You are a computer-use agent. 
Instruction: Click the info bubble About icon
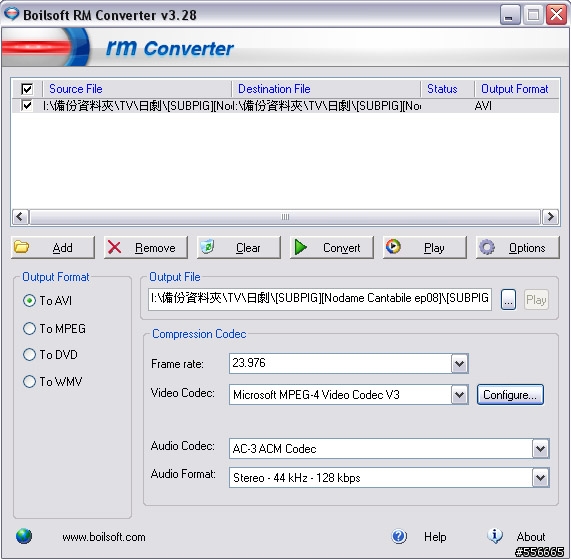[x=495, y=536]
